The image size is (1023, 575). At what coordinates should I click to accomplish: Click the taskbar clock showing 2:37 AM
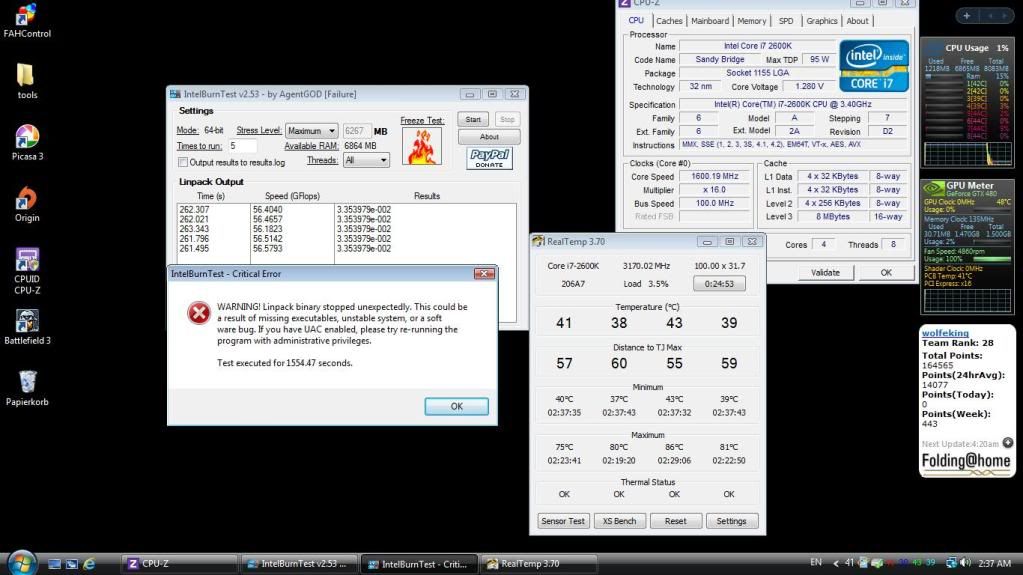(994, 563)
